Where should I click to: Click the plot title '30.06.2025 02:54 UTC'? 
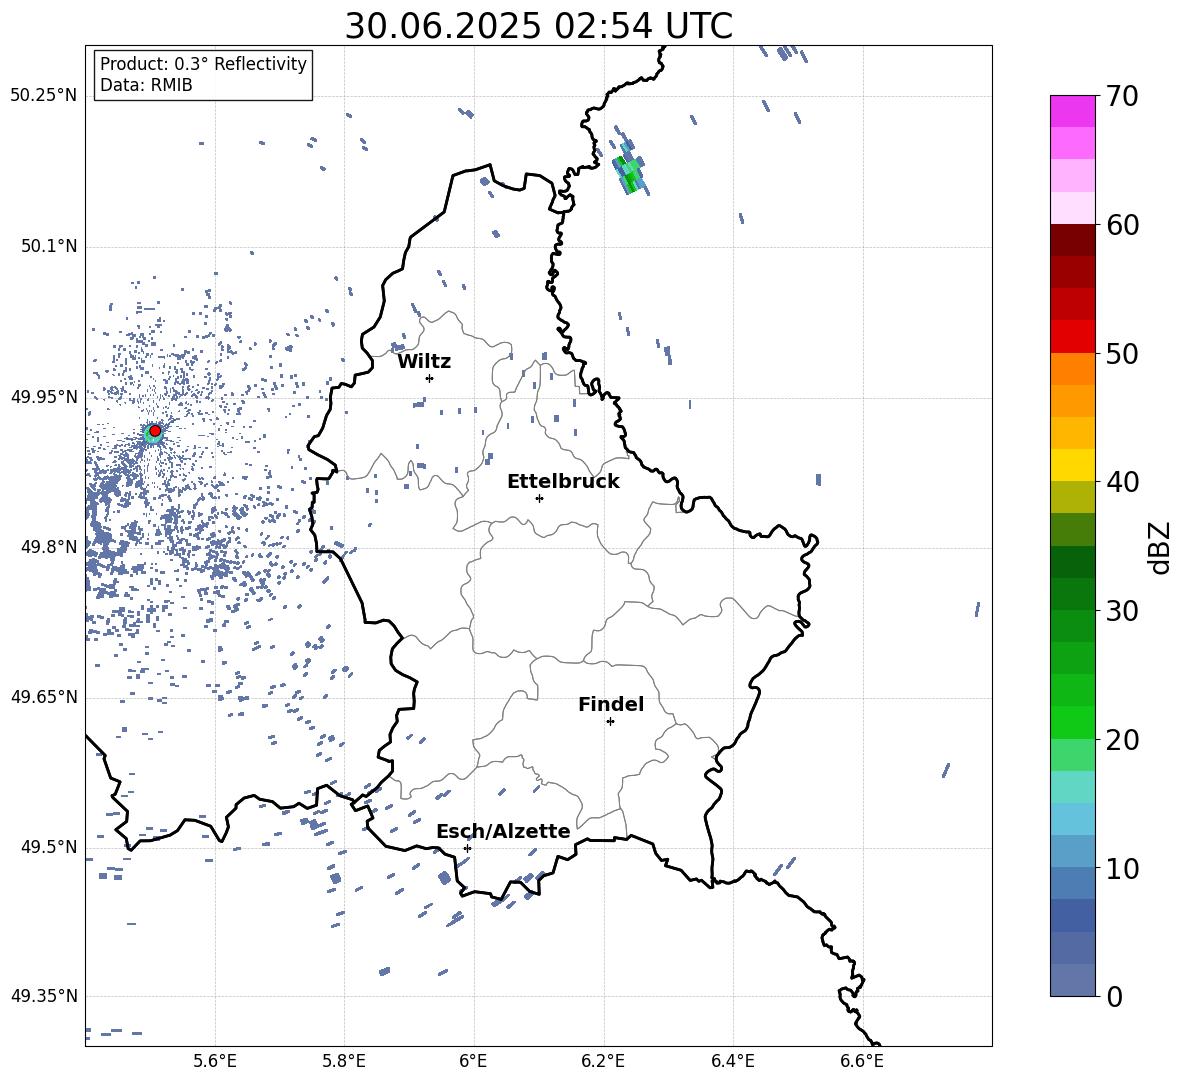click(x=538, y=26)
